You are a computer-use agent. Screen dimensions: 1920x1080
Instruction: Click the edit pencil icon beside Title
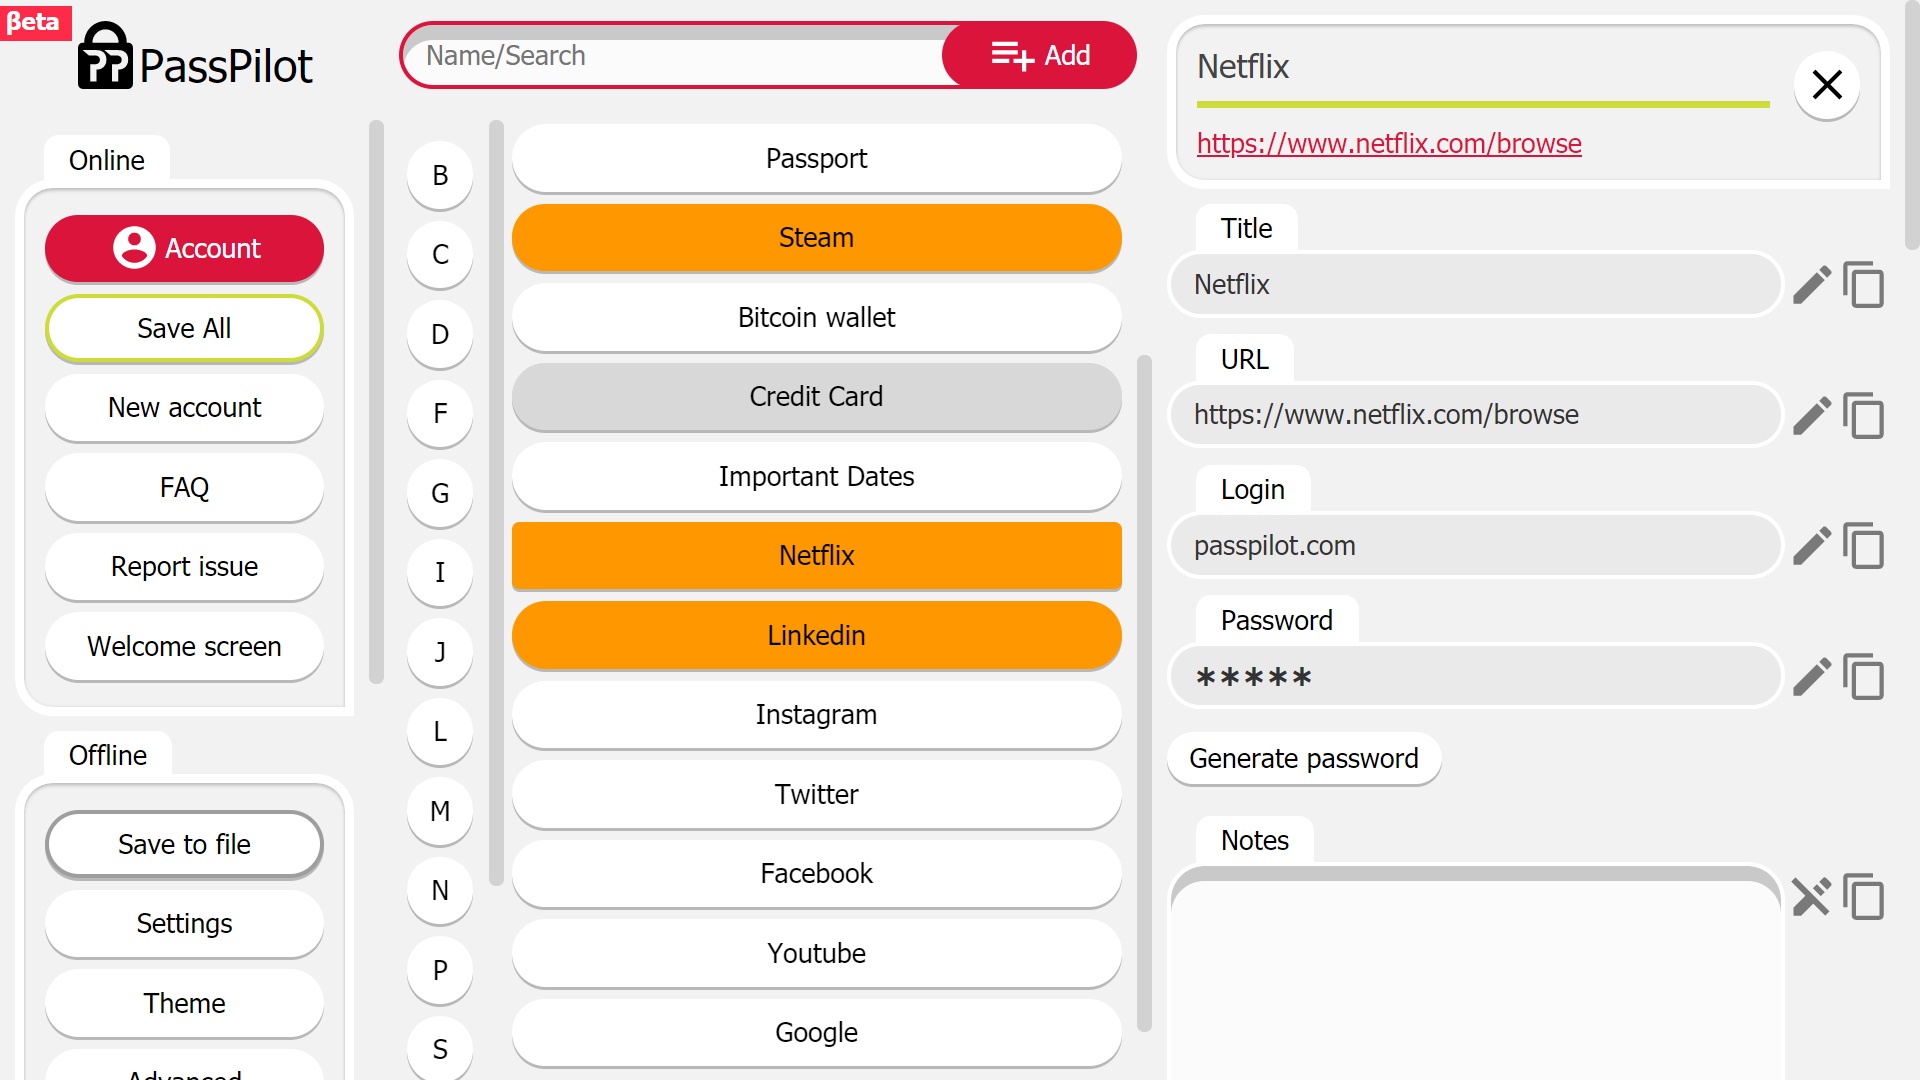[1811, 285]
